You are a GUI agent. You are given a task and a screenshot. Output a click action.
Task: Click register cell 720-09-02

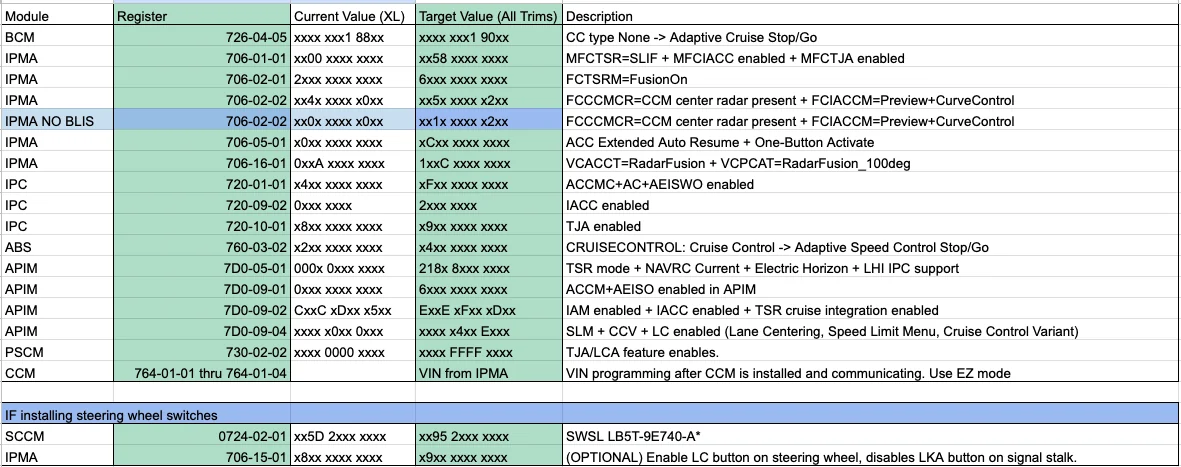tap(202, 206)
